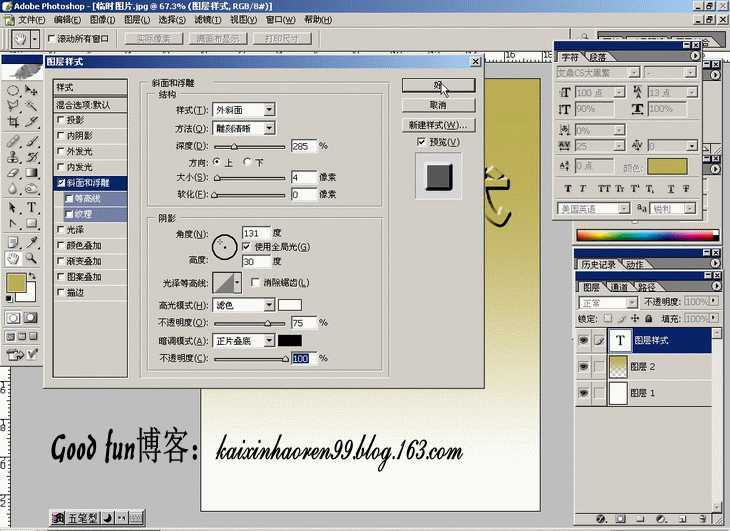Image resolution: width=730 pixels, height=531 pixels.
Task: Select the Gradient tool
Action: point(31,173)
